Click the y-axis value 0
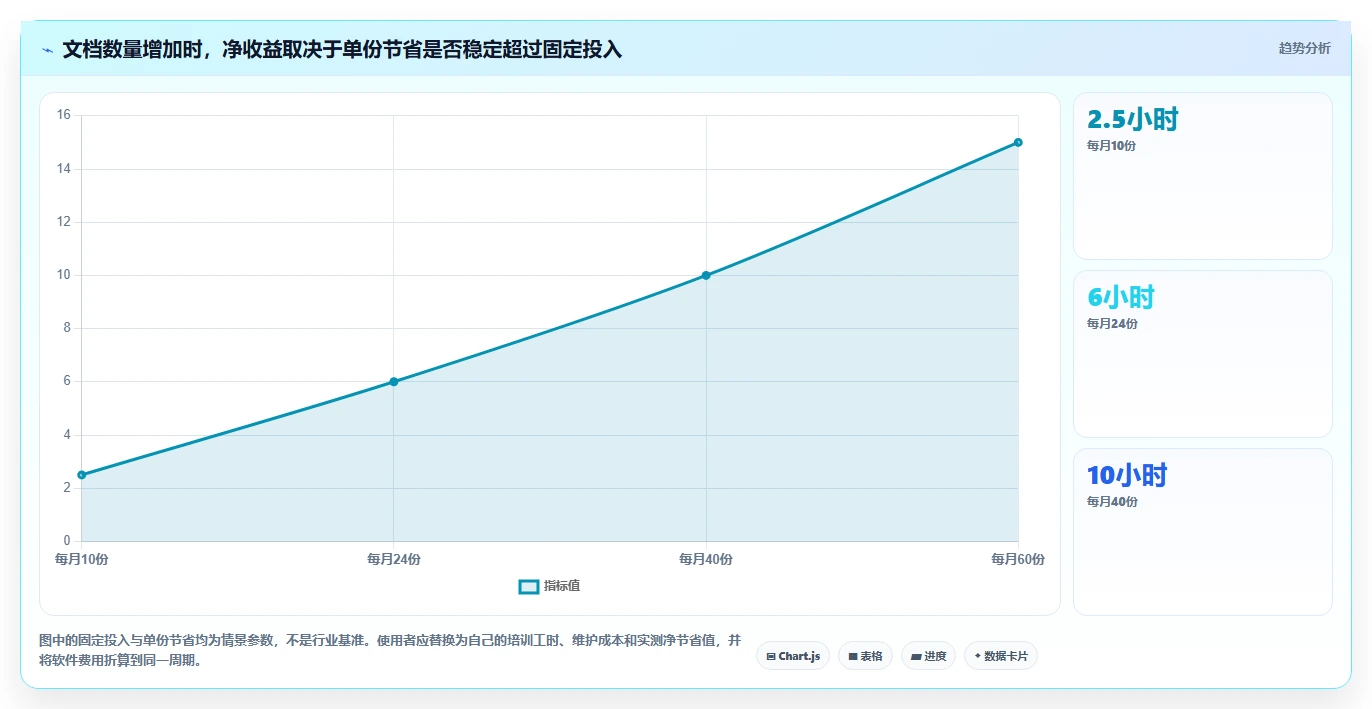This screenshot has height=709, width=1372. pyautogui.click(x=67, y=541)
